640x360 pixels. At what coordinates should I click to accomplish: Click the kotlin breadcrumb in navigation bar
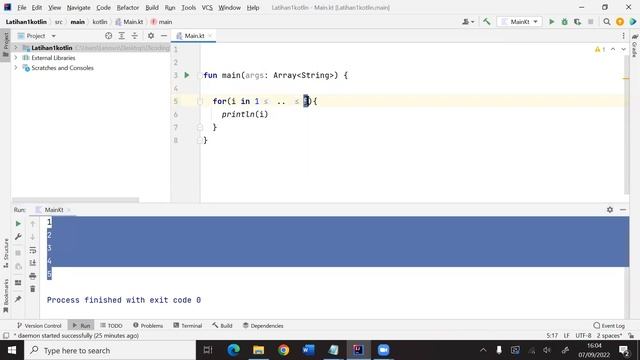[x=100, y=22]
